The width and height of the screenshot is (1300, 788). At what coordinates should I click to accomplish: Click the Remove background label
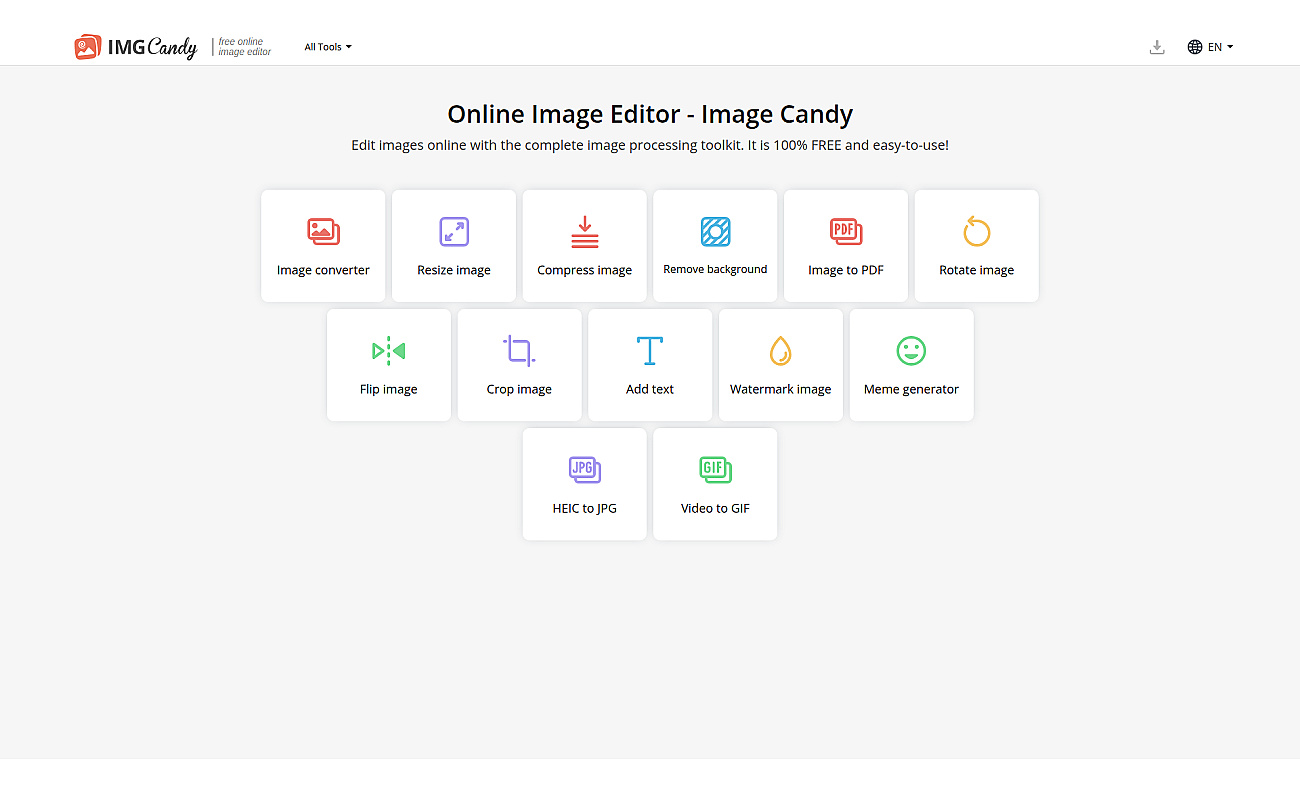[715, 269]
